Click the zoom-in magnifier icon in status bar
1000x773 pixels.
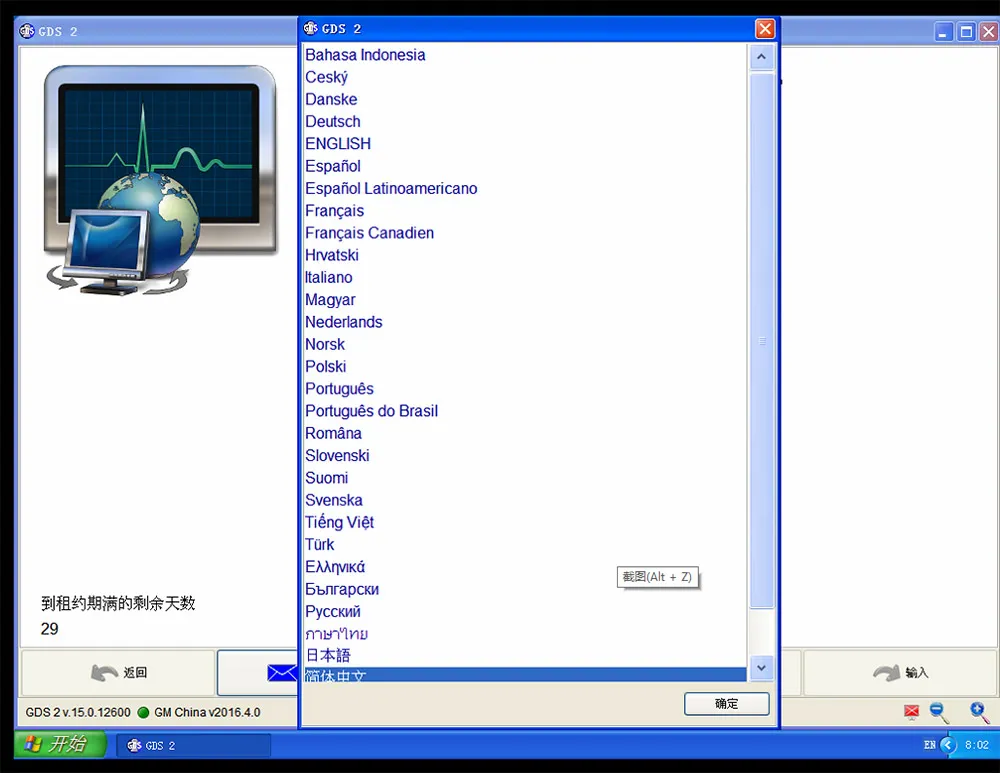(x=977, y=710)
